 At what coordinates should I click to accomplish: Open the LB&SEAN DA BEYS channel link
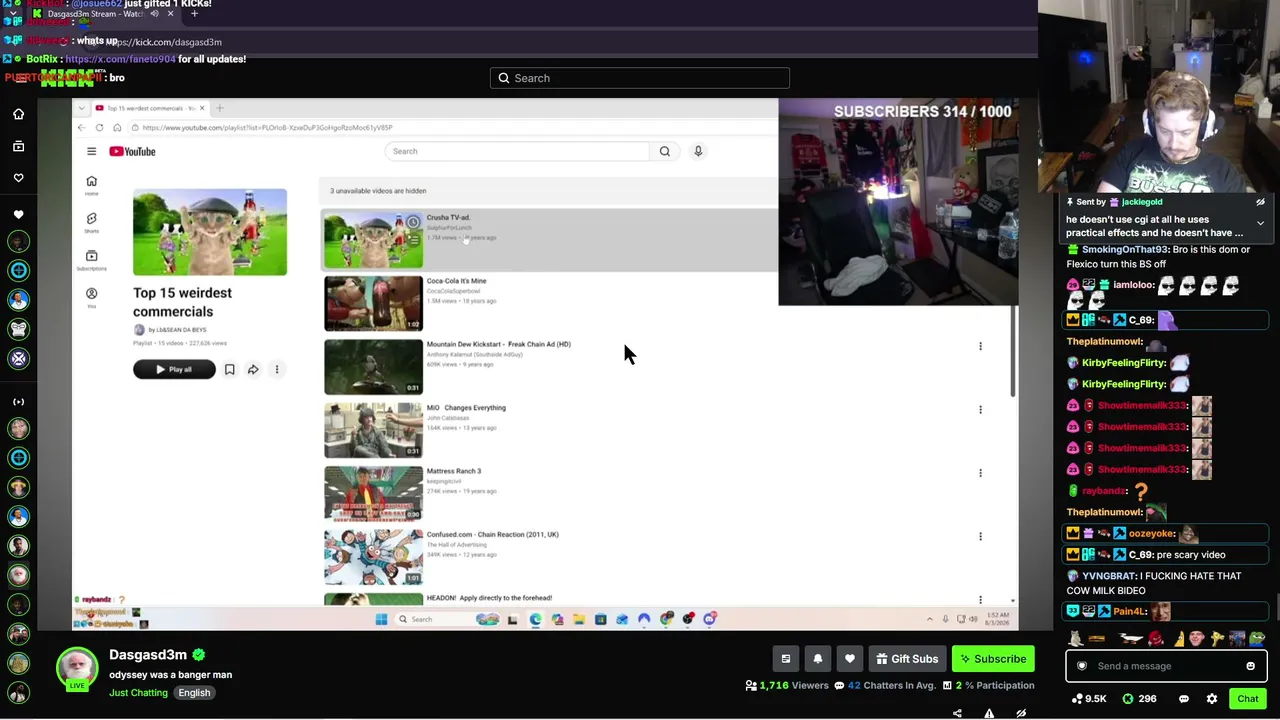point(177,330)
